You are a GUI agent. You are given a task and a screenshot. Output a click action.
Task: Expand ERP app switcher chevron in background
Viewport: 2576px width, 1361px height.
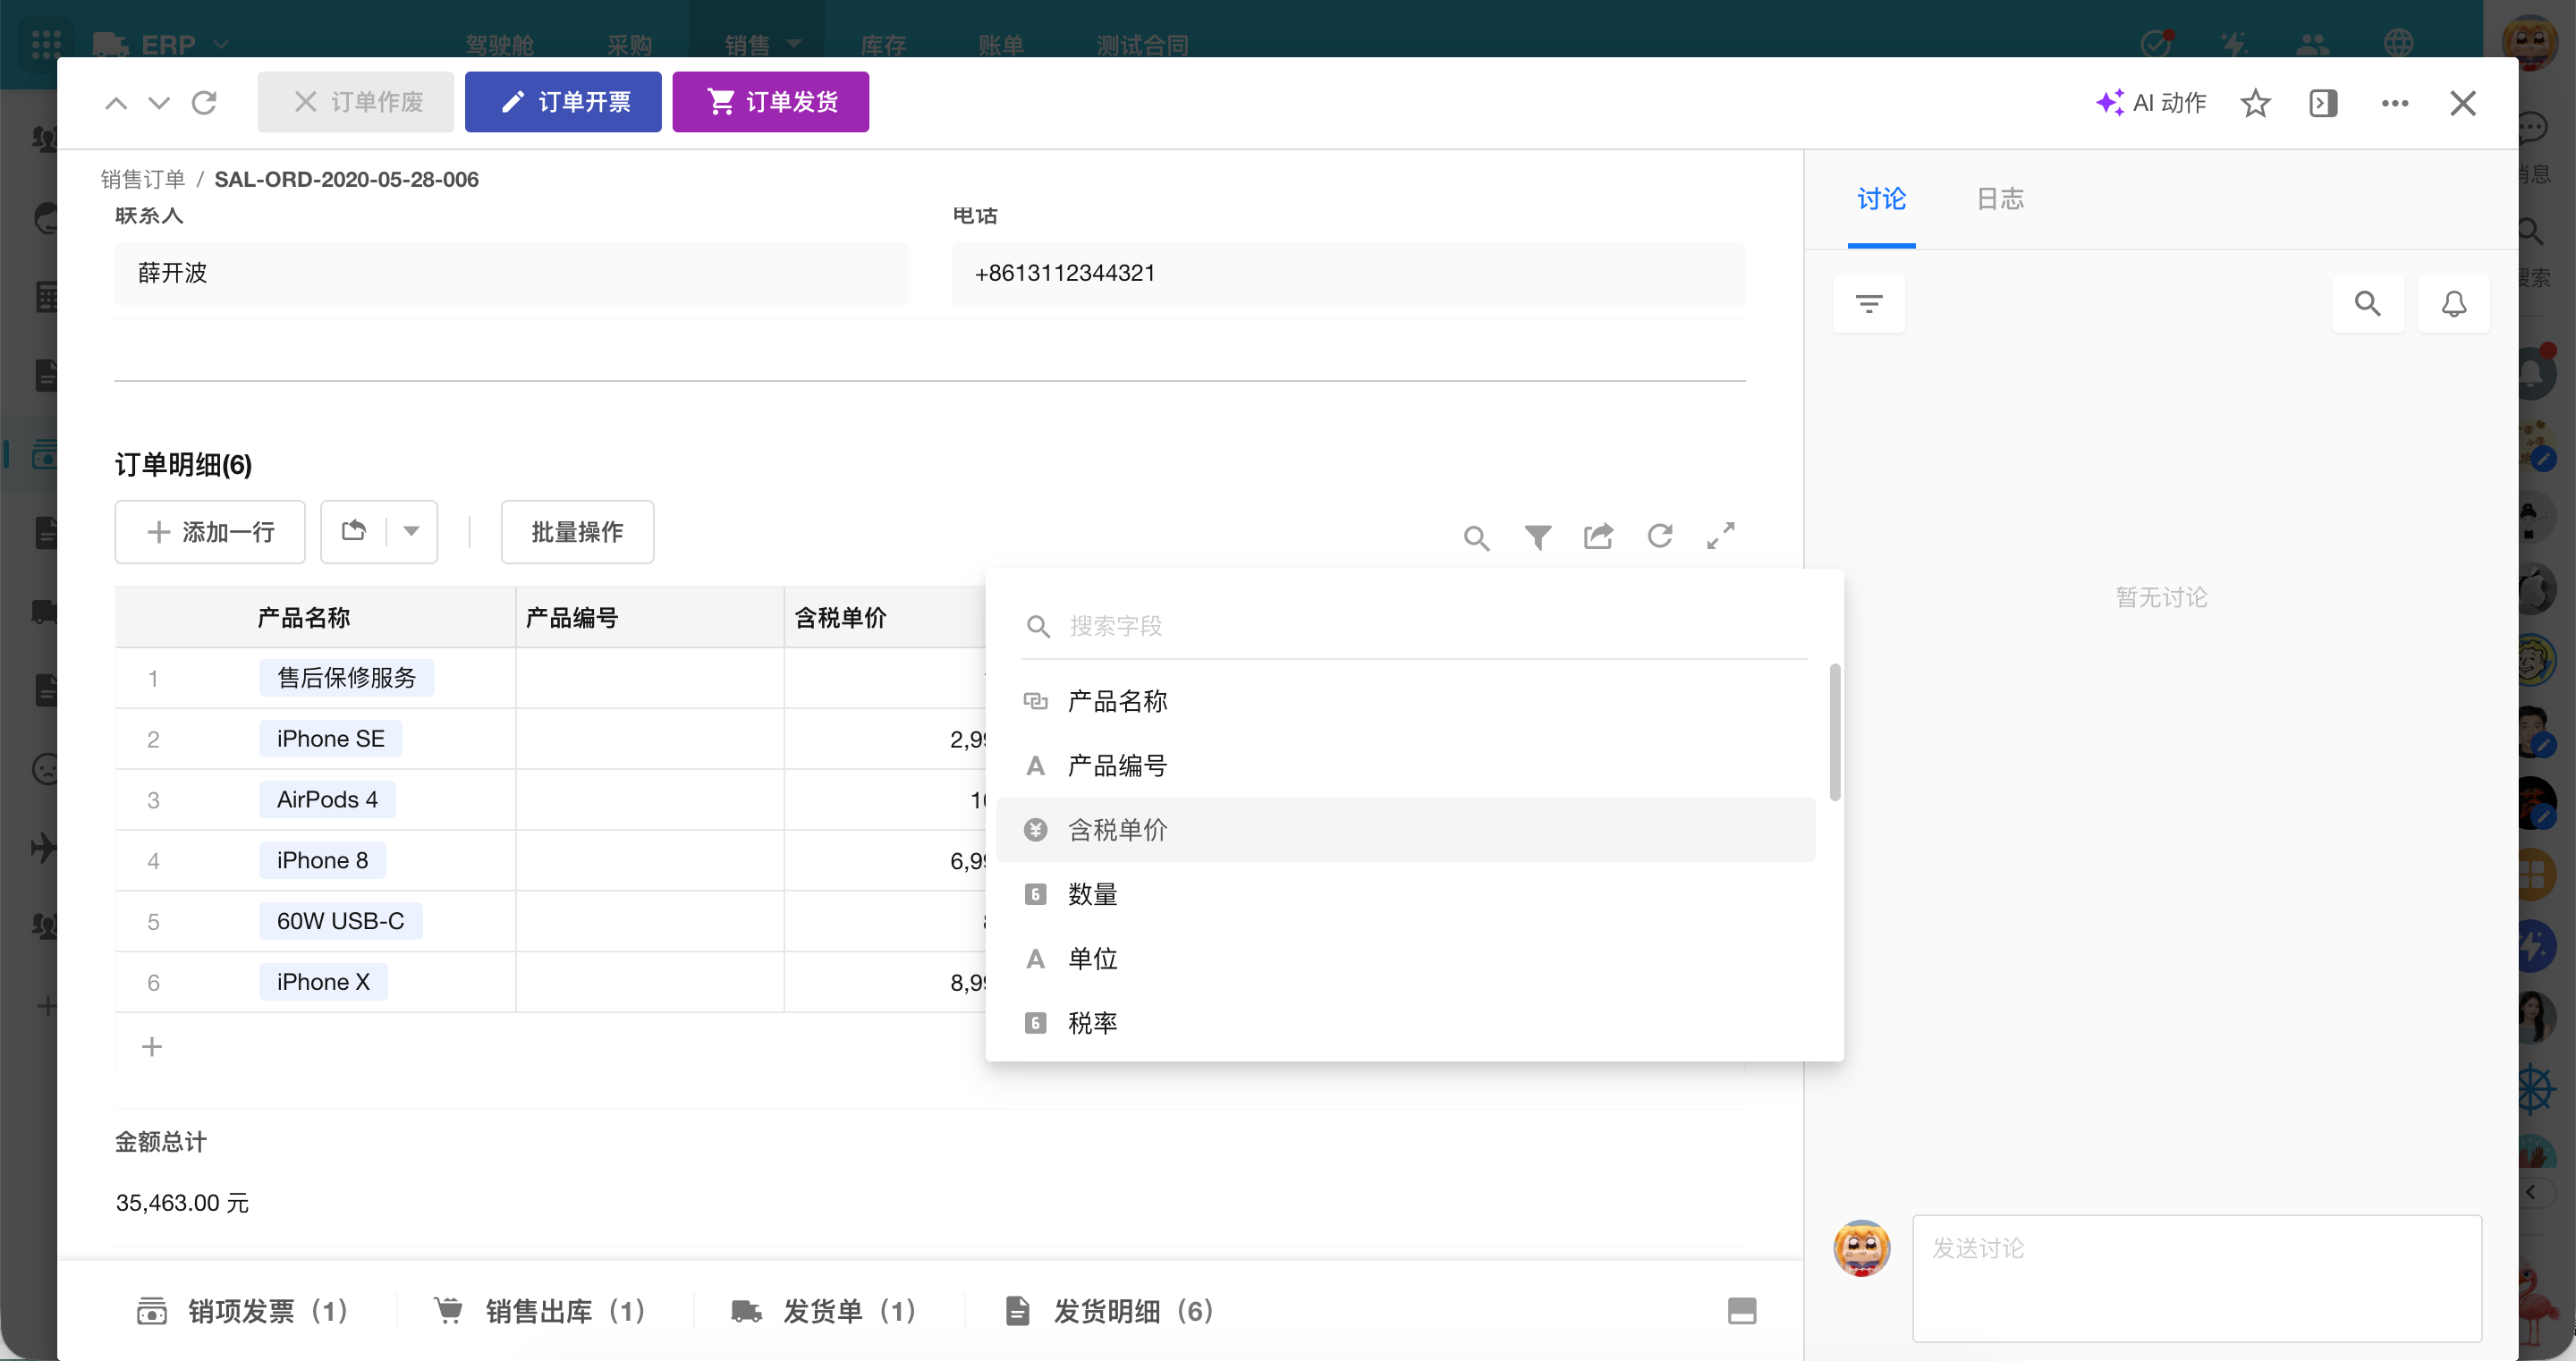[222, 44]
